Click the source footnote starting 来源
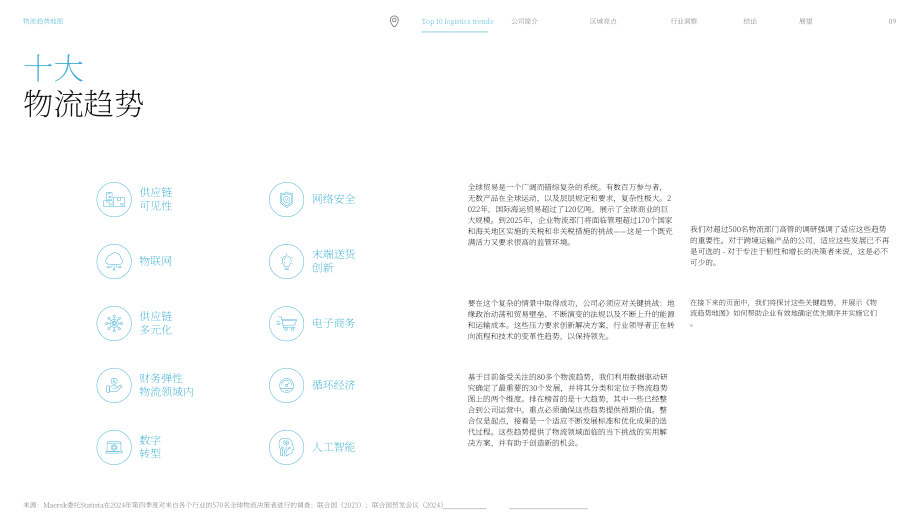The width and height of the screenshot is (920, 518). tap(234, 505)
